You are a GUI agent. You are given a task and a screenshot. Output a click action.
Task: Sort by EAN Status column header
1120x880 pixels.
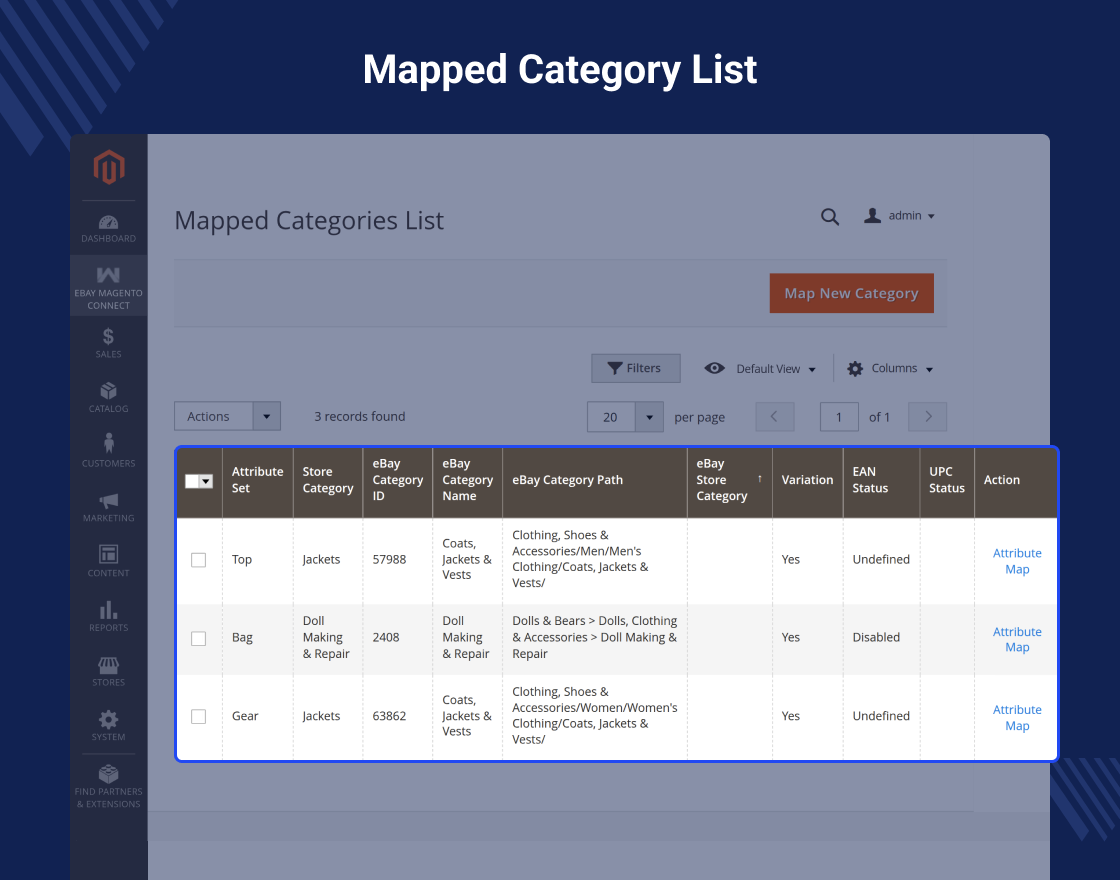pyautogui.click(x=881, y=480)
